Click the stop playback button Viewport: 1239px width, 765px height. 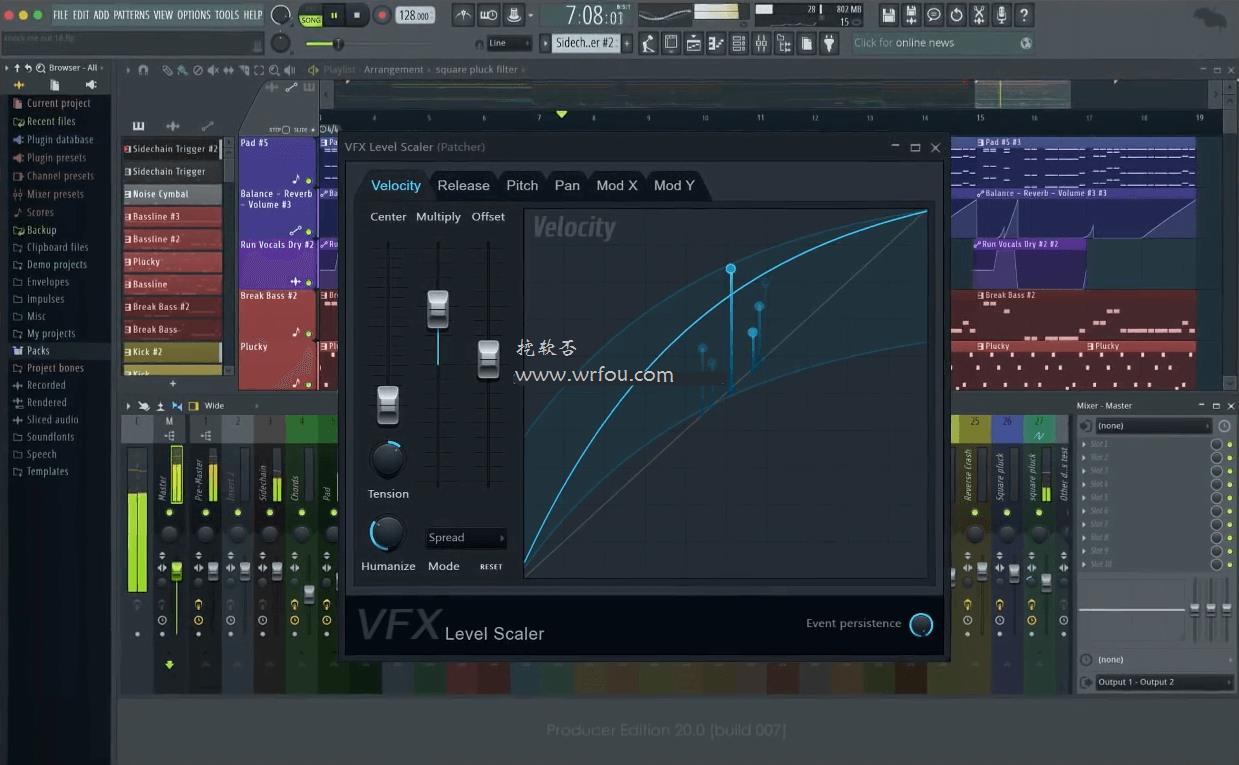358,15
